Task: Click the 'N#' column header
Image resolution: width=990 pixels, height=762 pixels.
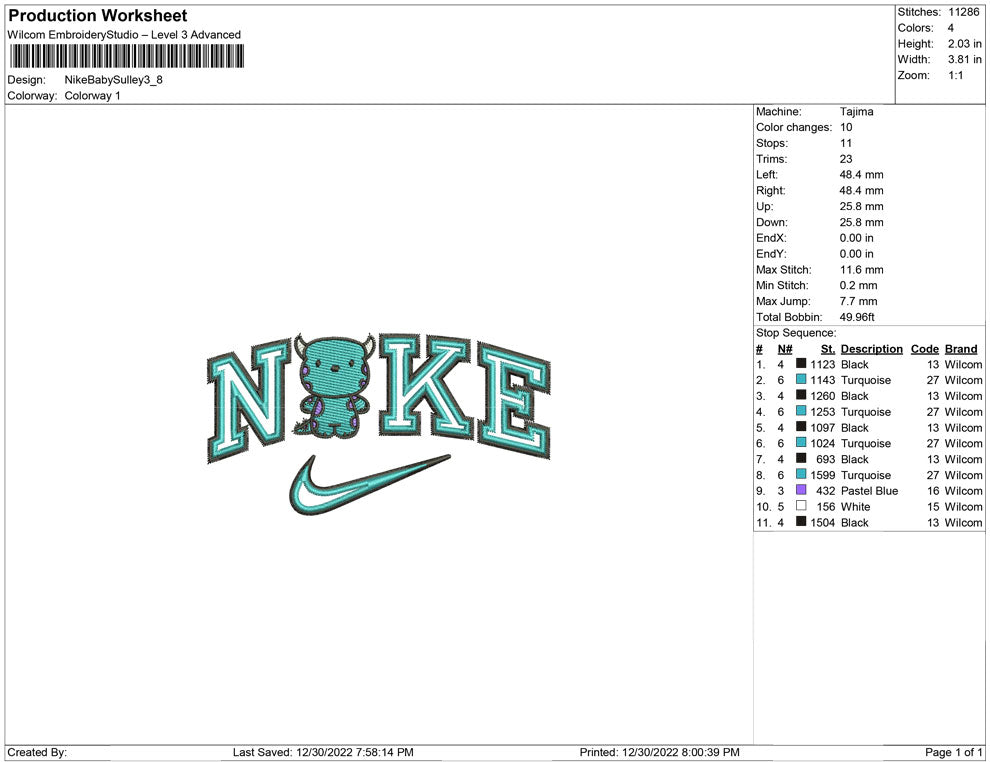Action: pos(785,349)
